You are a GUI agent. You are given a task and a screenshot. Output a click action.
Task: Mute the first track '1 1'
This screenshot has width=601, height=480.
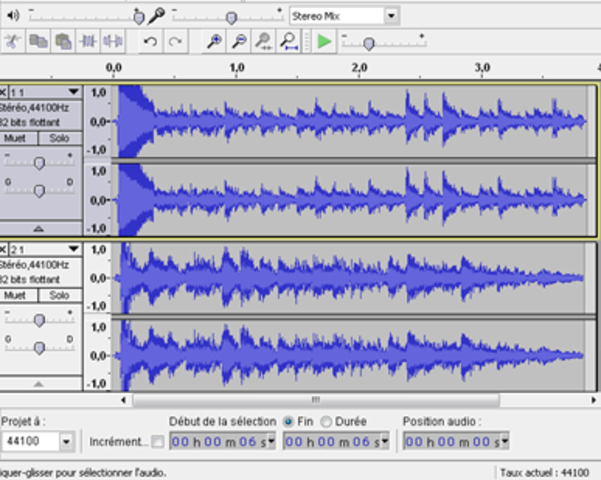[18, 138]
